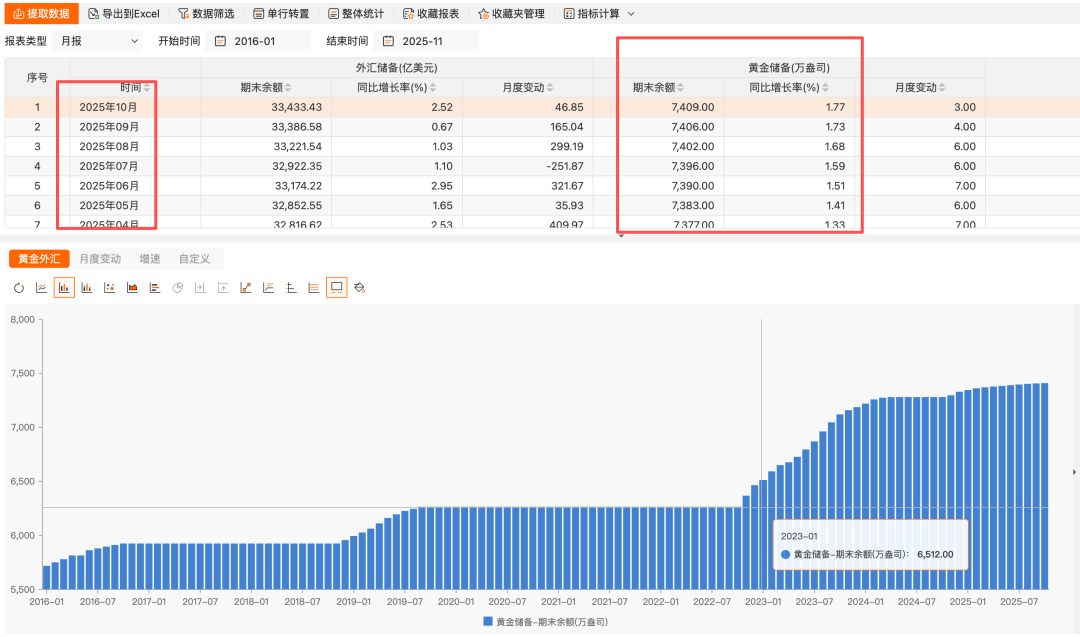Click the reset/refresh chart icon
1080x637 pixels.
19,288
